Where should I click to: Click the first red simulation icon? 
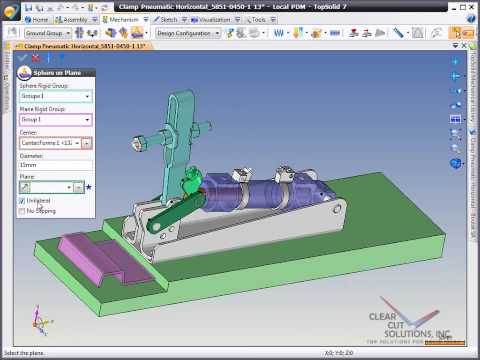(x=354, y=33)
